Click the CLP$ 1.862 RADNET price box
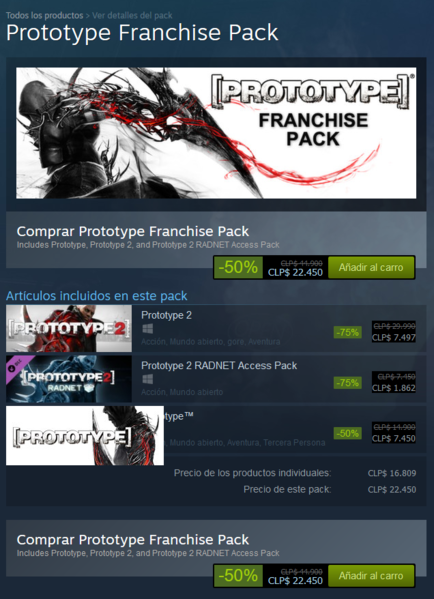434x599 pixels. pos(394,383)
